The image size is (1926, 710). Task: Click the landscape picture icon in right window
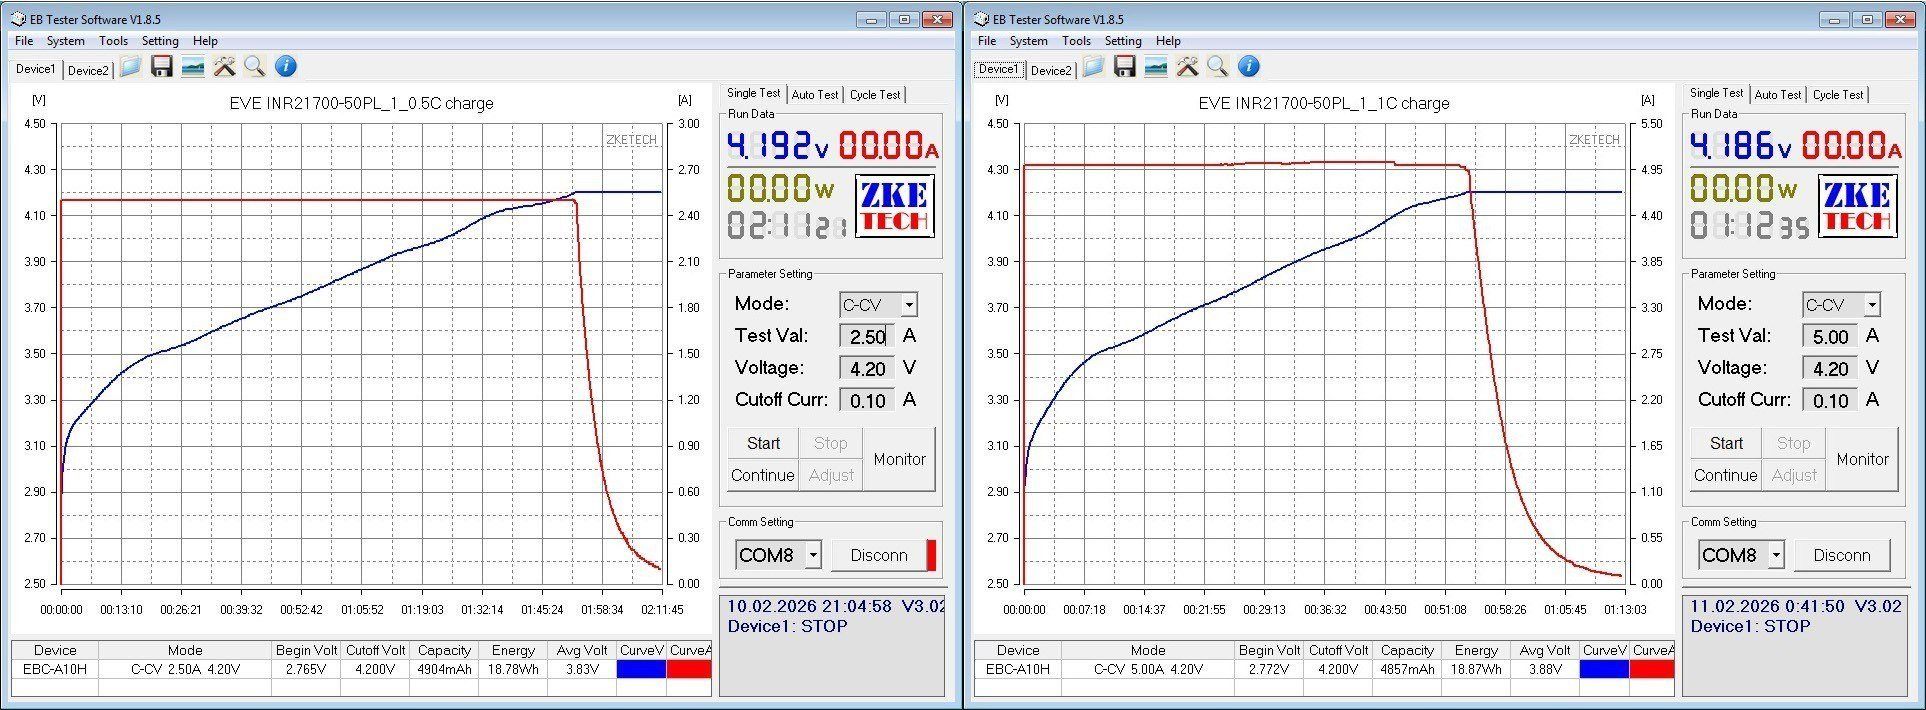pos(1155,67)
